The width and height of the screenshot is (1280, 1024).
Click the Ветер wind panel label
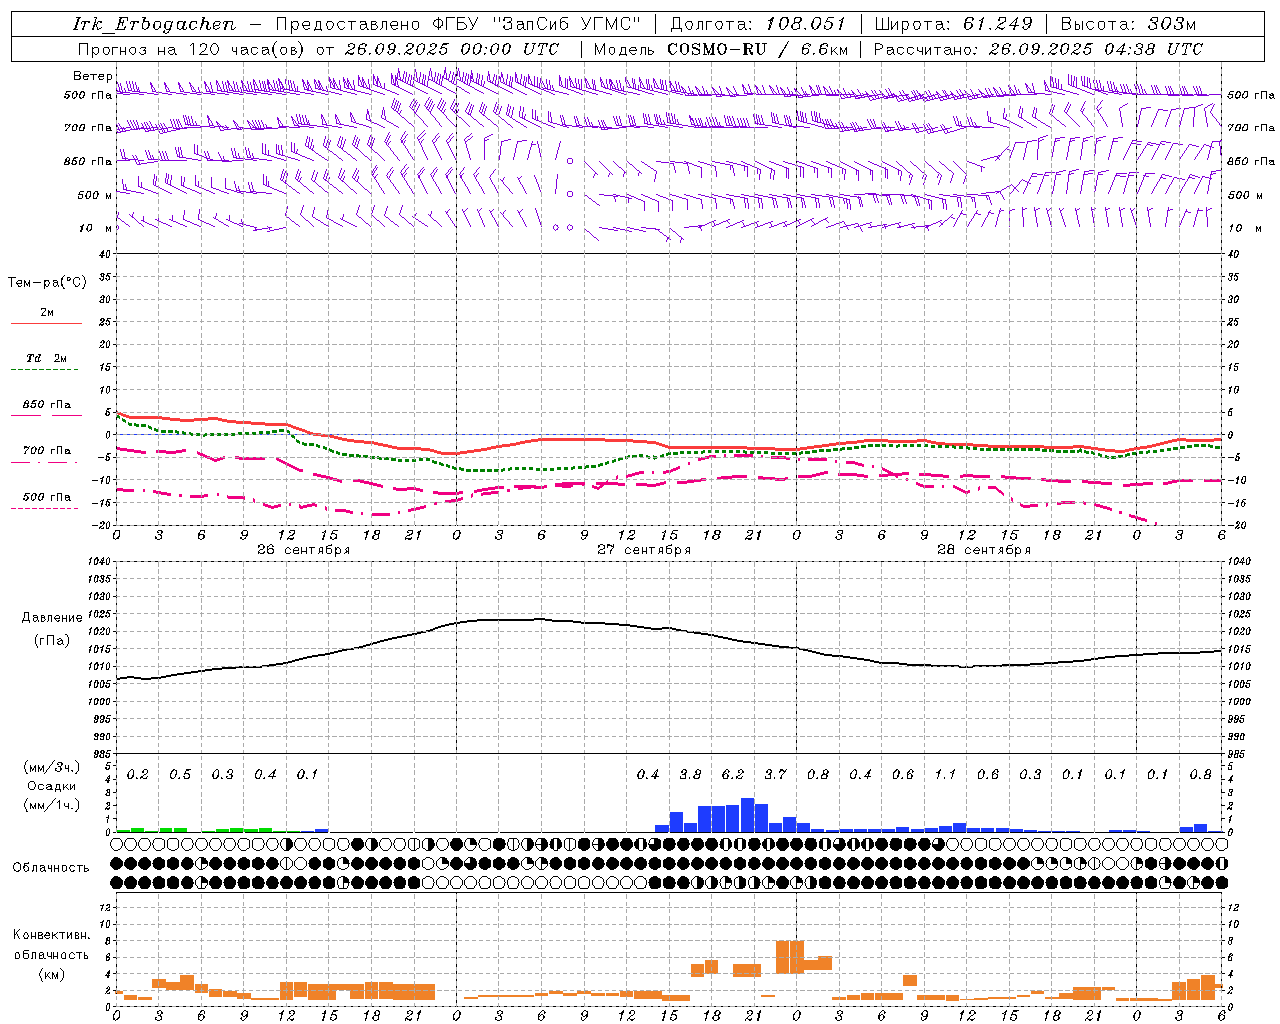point(92,76)
